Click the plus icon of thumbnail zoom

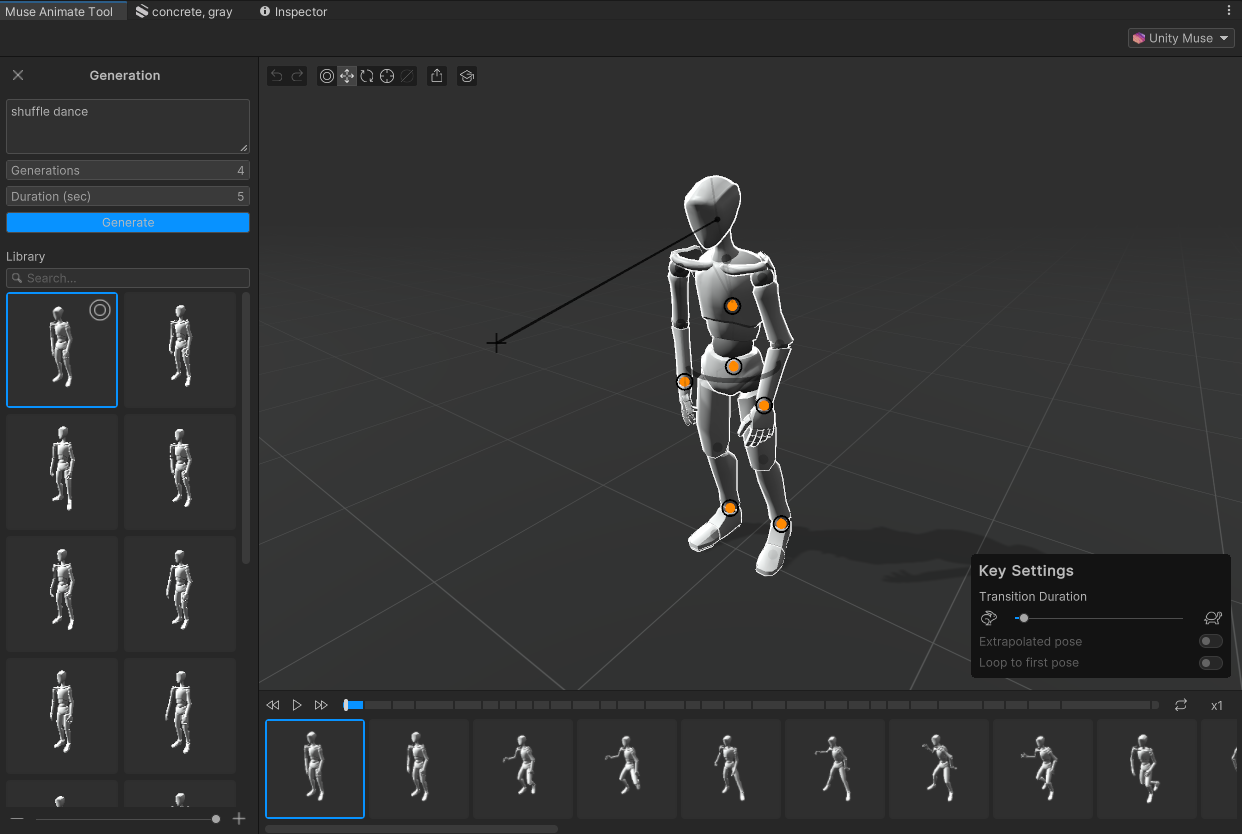click(239, 819)
